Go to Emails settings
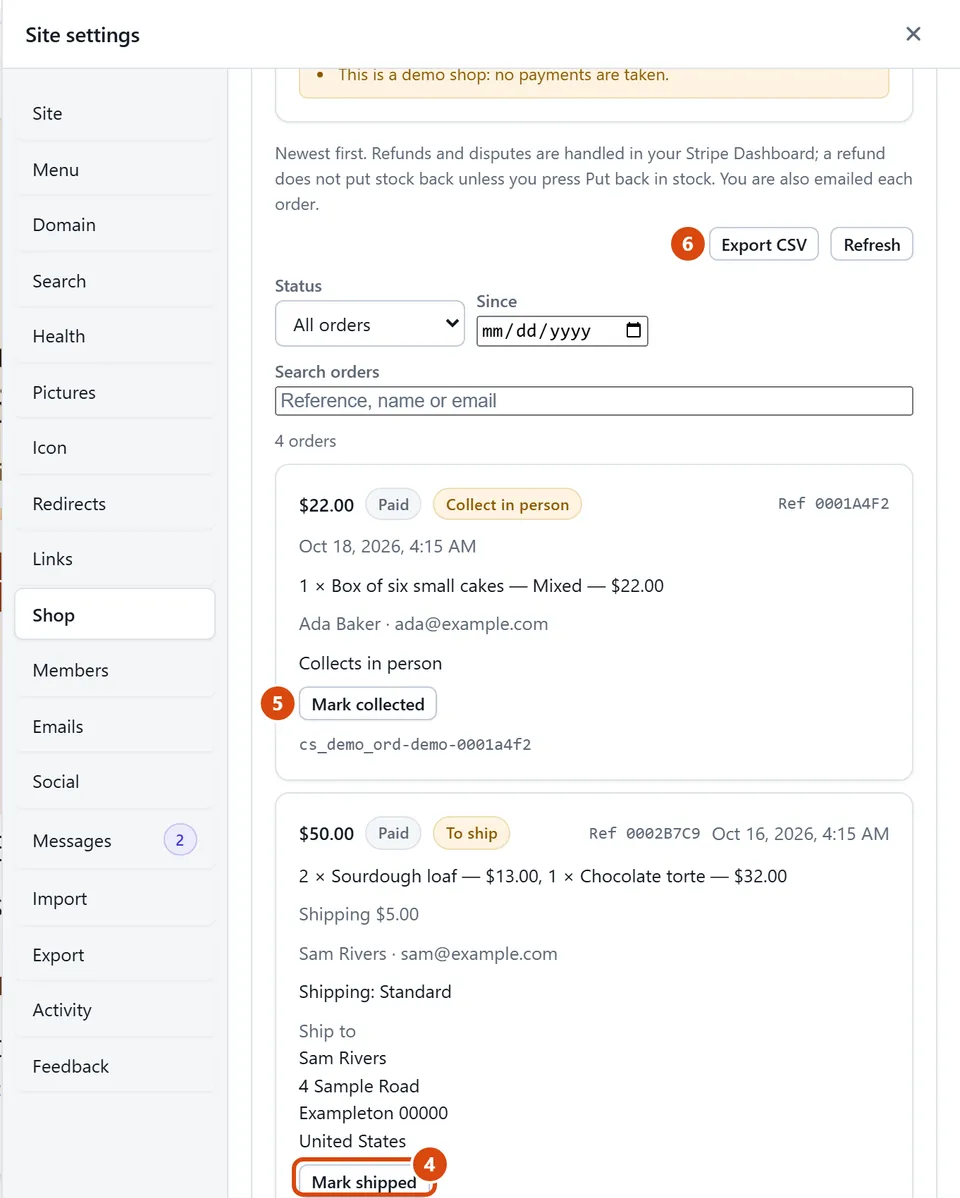The width and height of the screenshot is (960, 1198). (115, 727)
